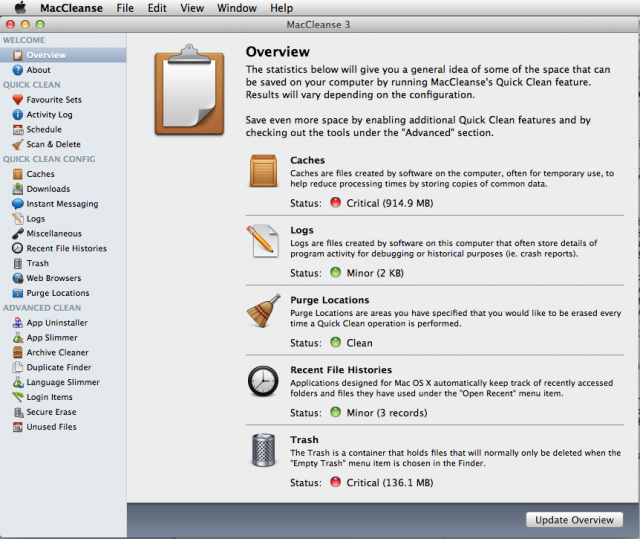The image size is (640, 539).
Task: Click the MacCleanse 3 window title
Action: (x=318, y=25)
